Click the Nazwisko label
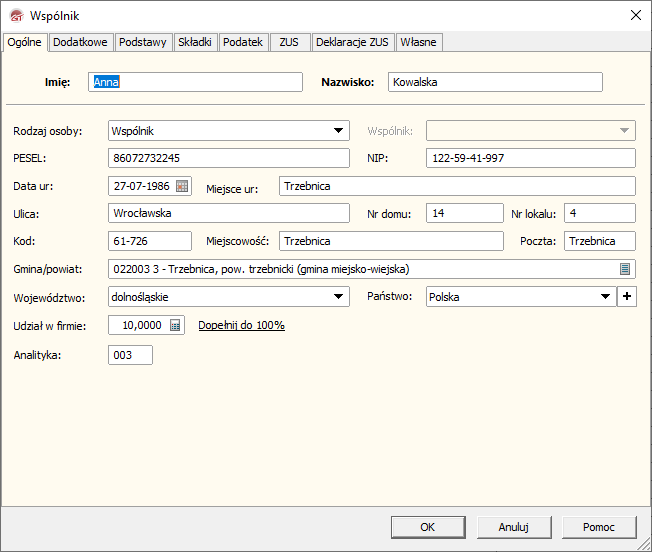652x552 pixels. click(348, 82)
